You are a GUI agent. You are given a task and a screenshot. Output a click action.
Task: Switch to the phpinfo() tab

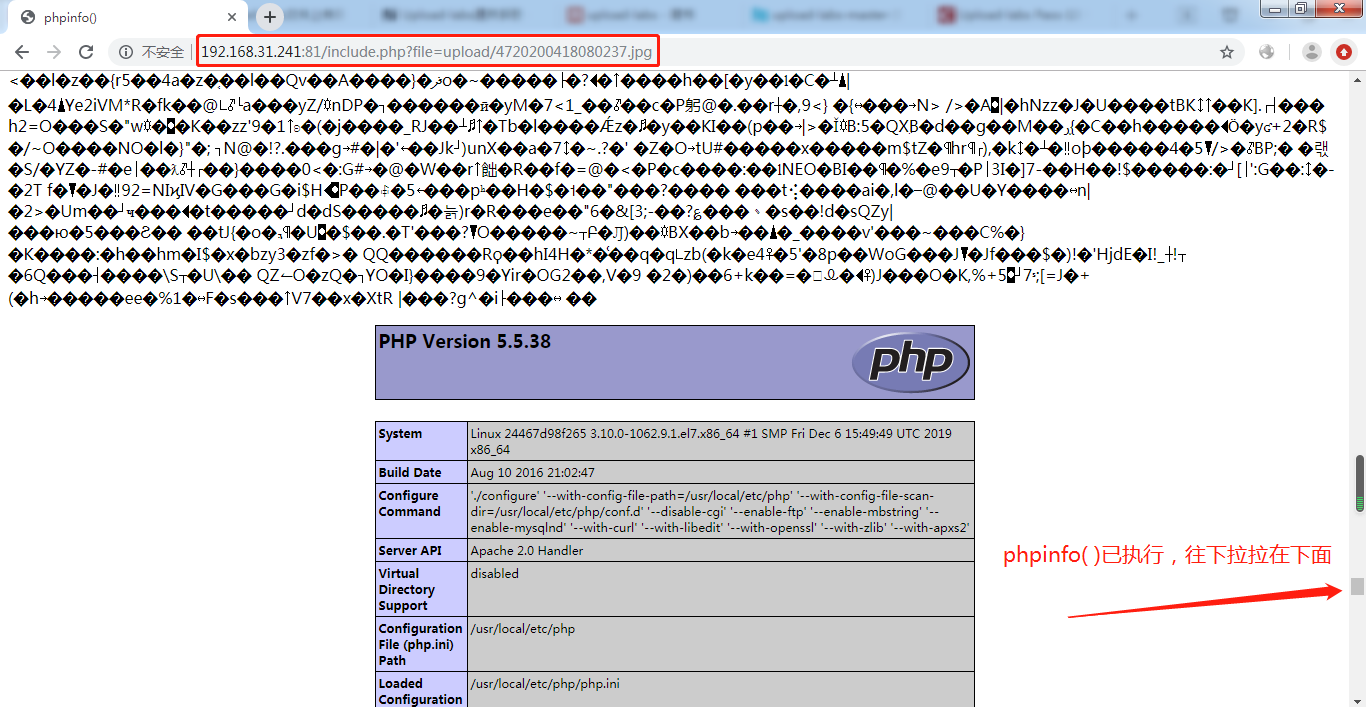(130, 17)
